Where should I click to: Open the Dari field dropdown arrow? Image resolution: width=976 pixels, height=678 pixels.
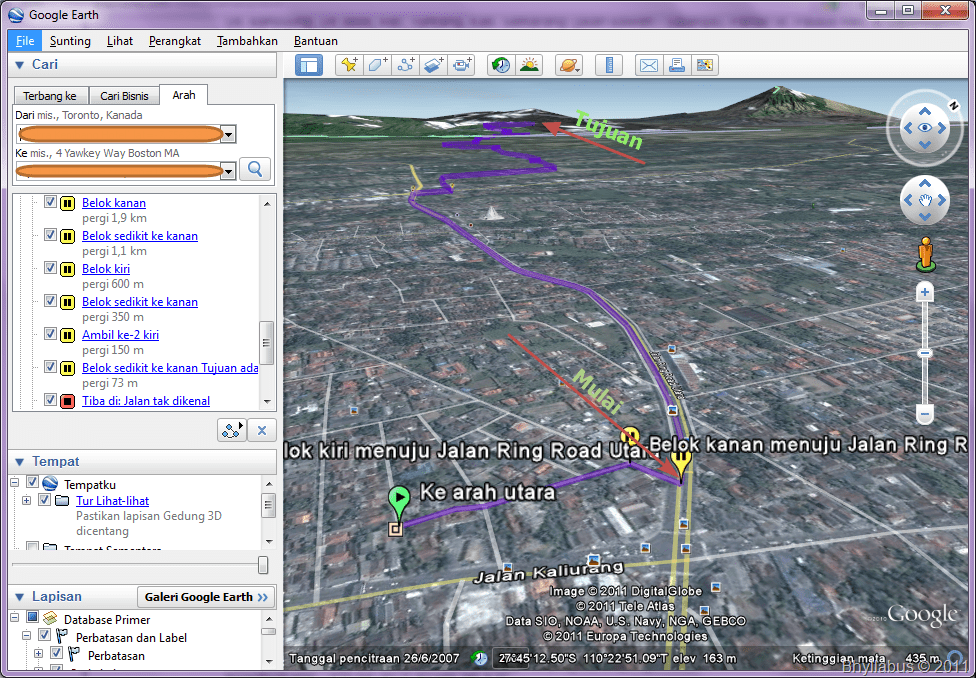tap(228, 134)
